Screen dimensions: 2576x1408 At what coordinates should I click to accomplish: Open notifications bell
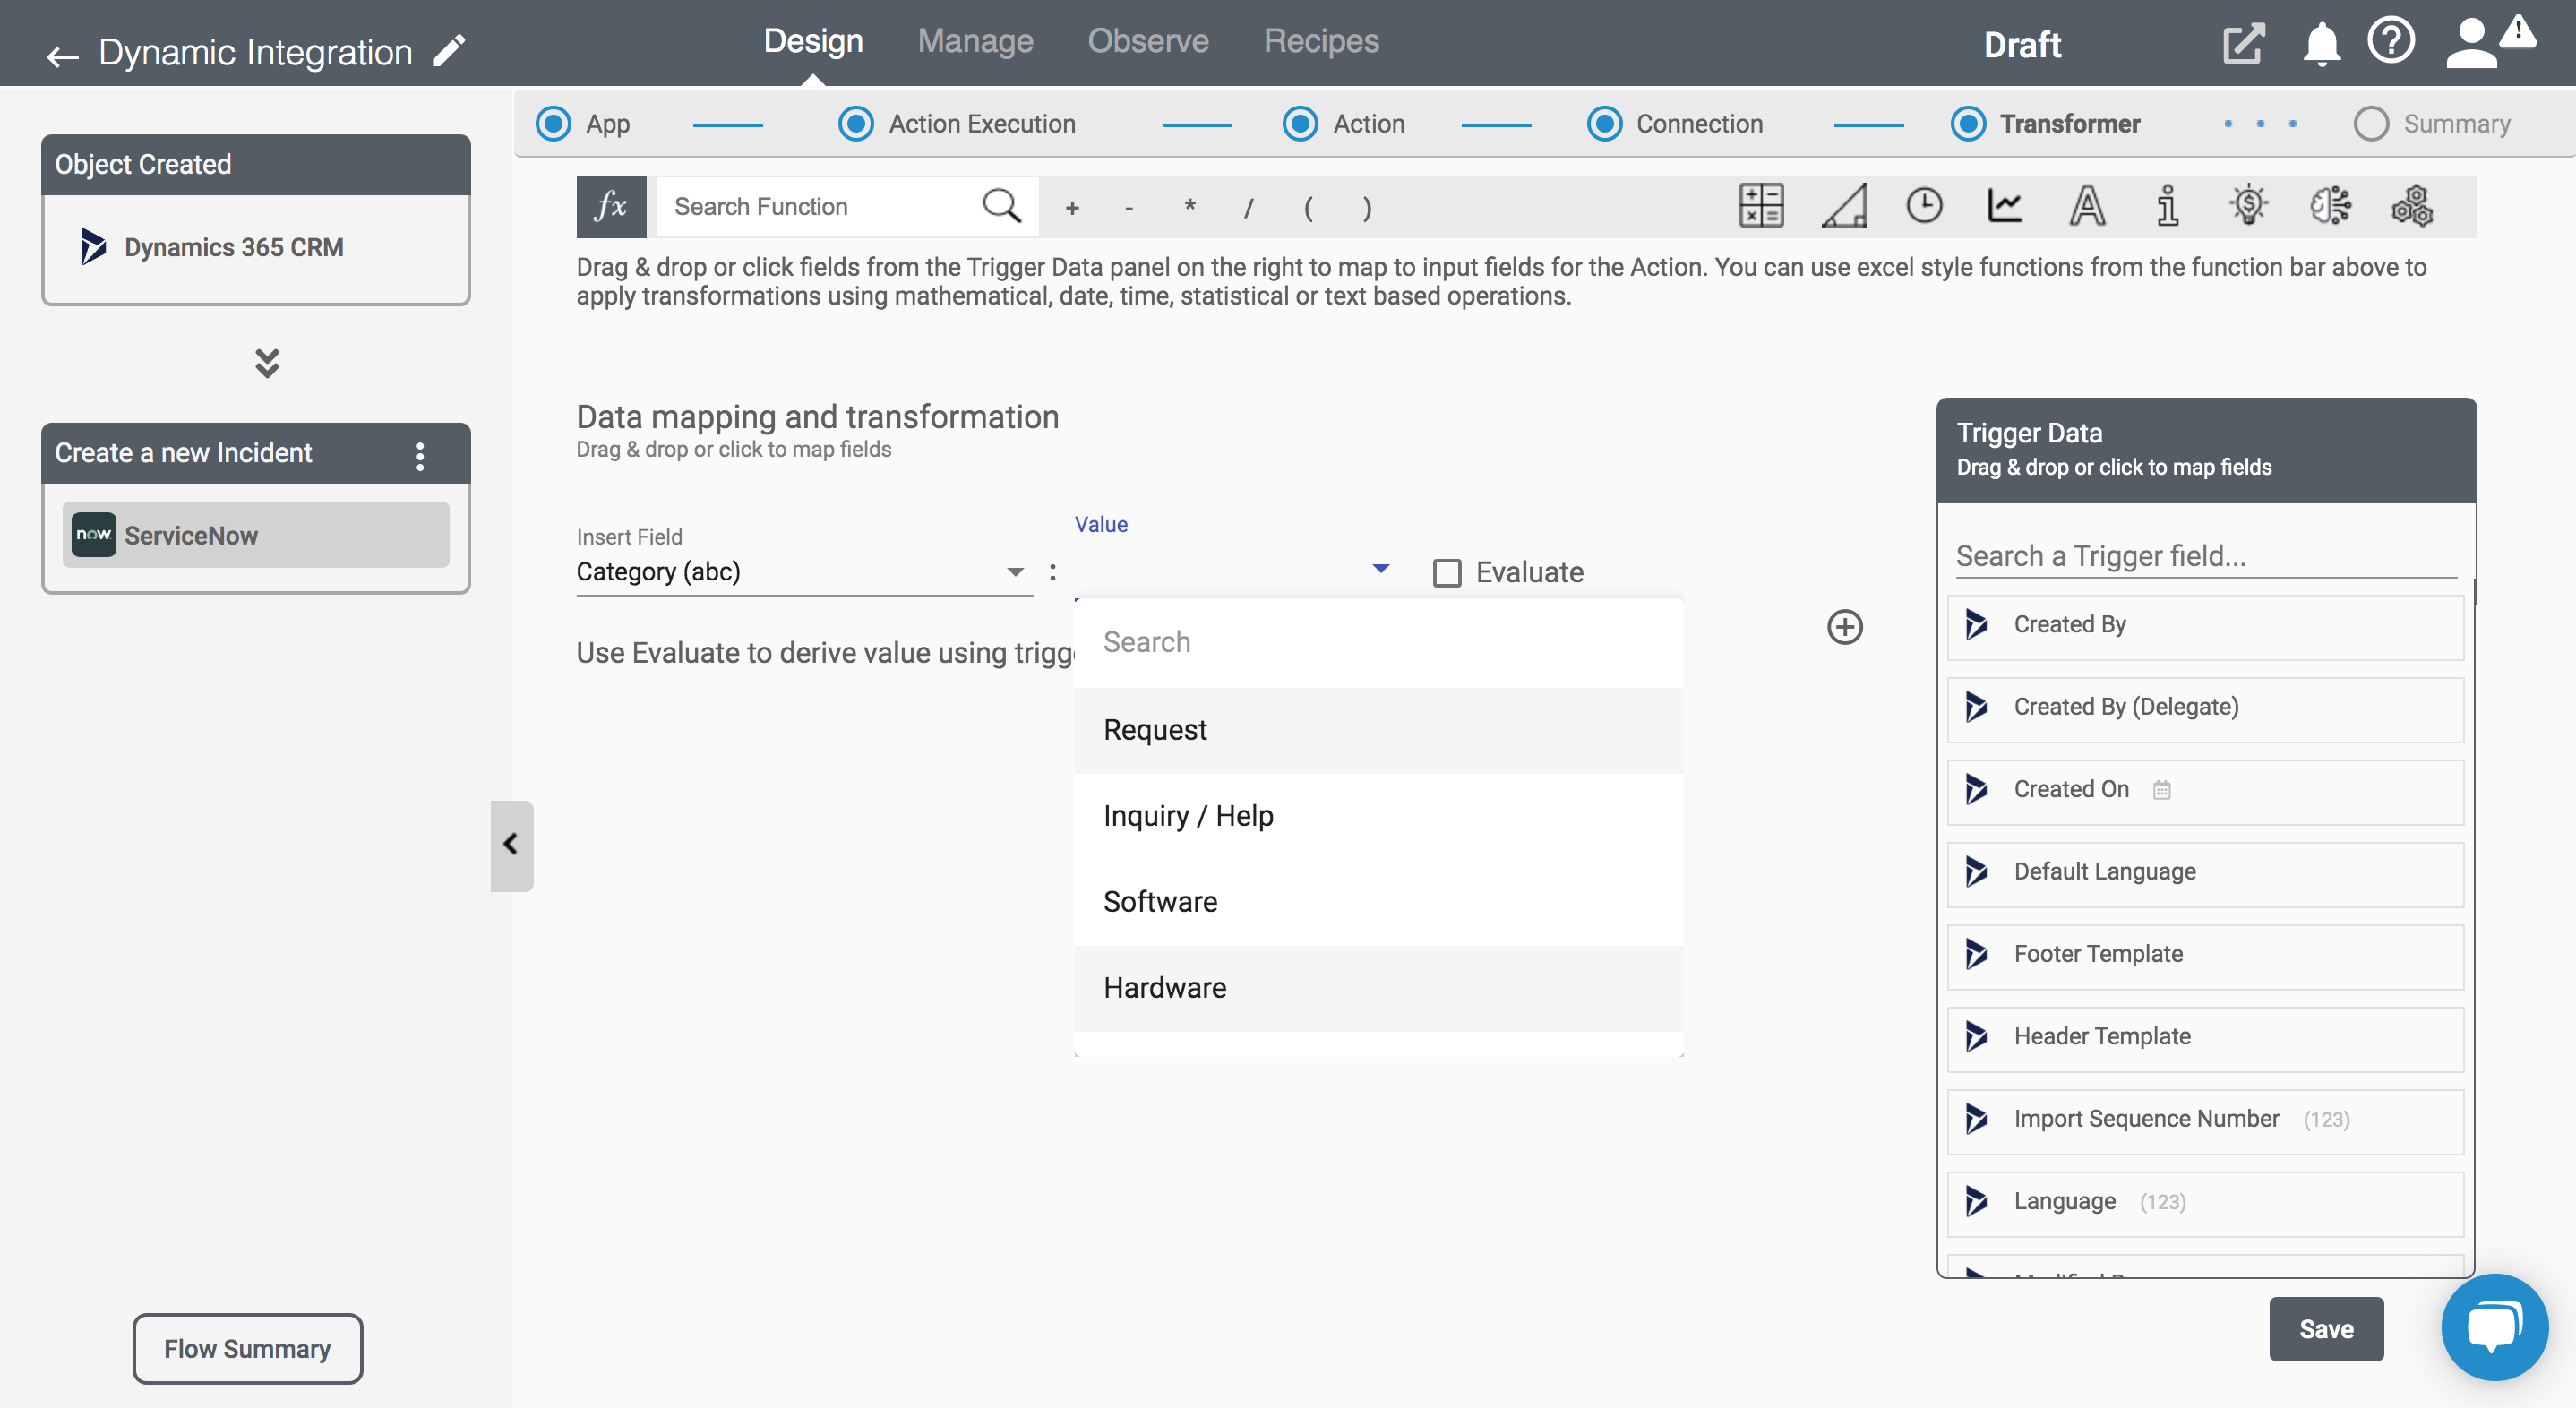tap(2321, 44)
